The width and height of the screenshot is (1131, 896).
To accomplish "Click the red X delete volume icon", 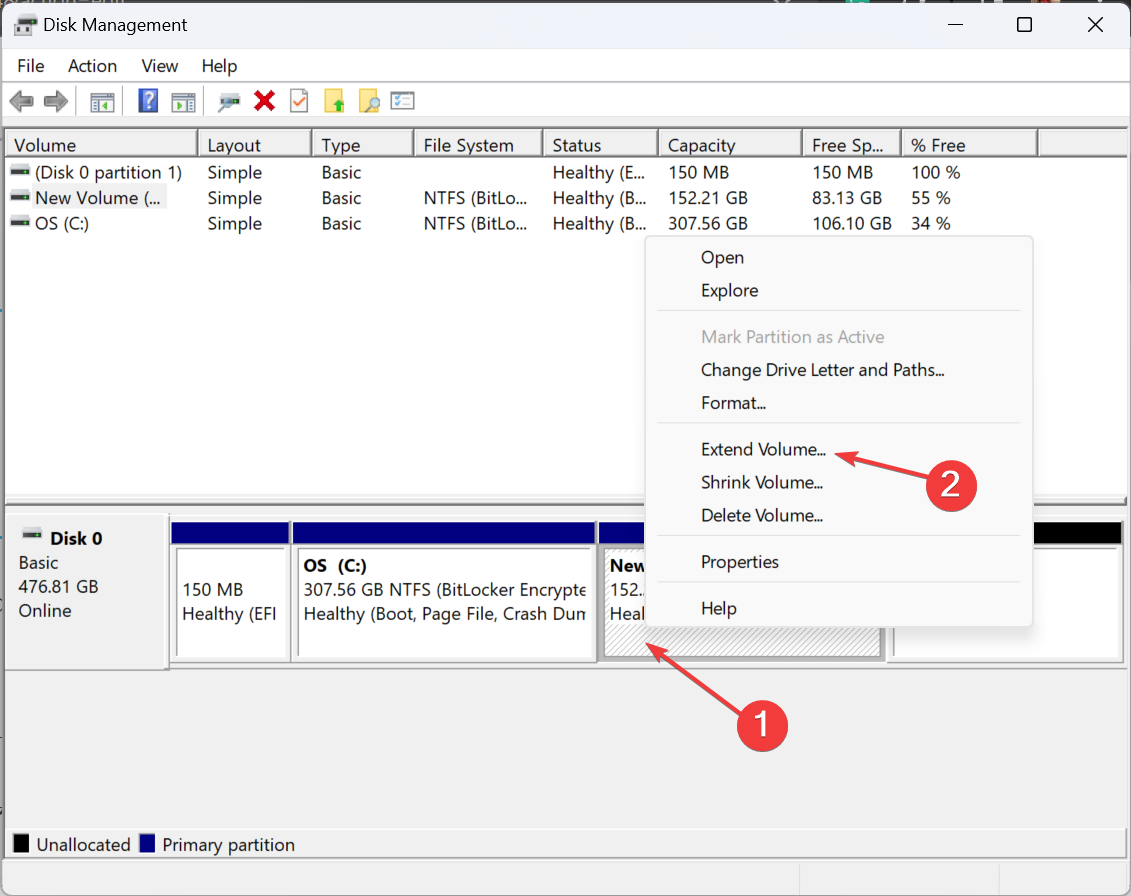I will point(263,100).
